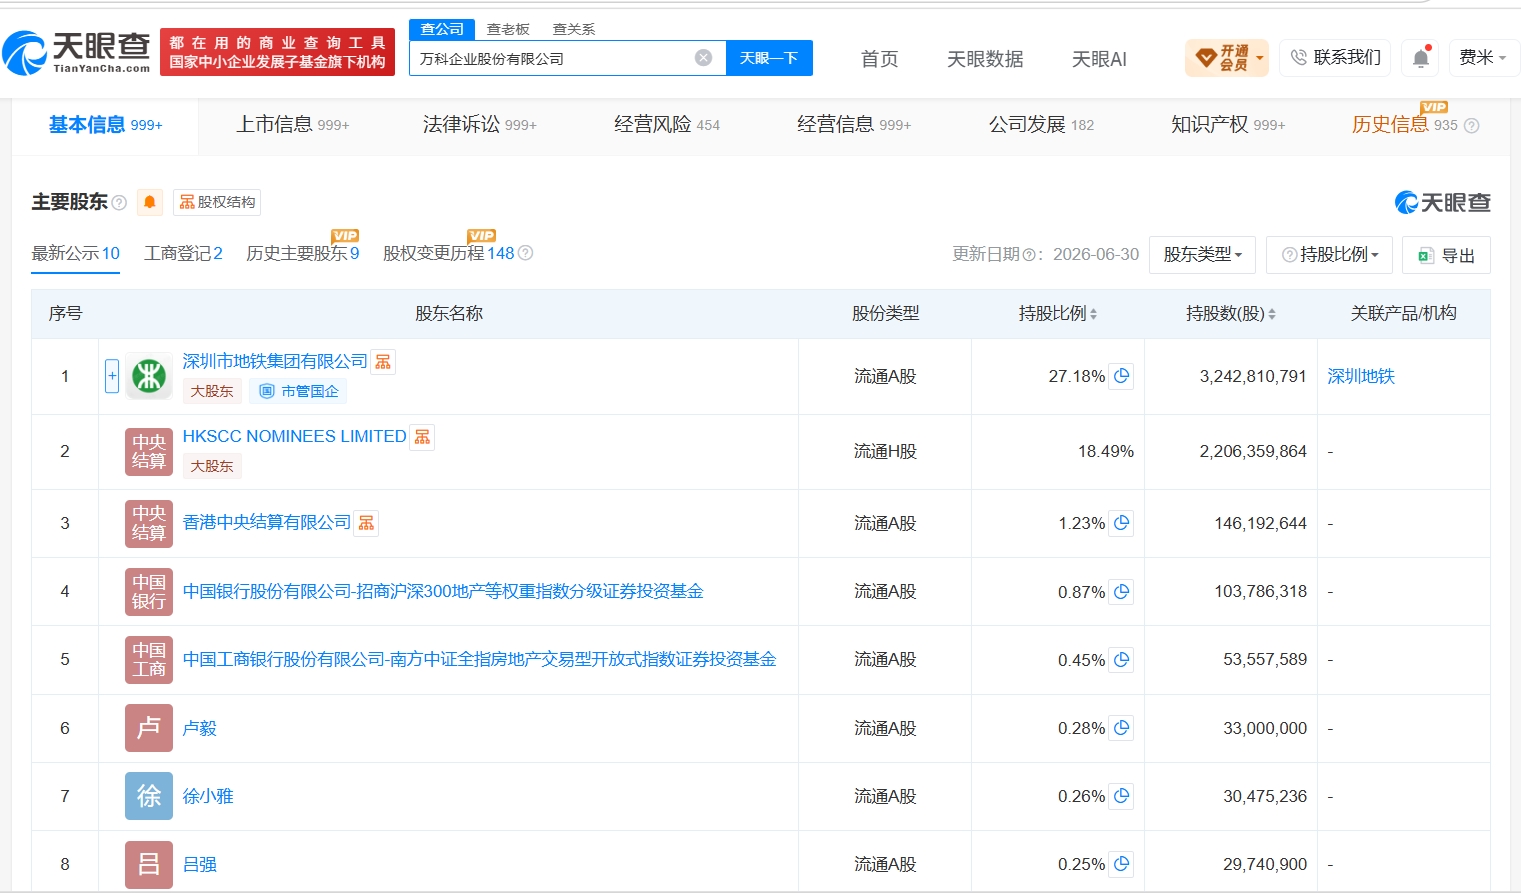
Task: Switch to the 公司发展 tab
Action: pyautogui.click(x=1041, y=125)
